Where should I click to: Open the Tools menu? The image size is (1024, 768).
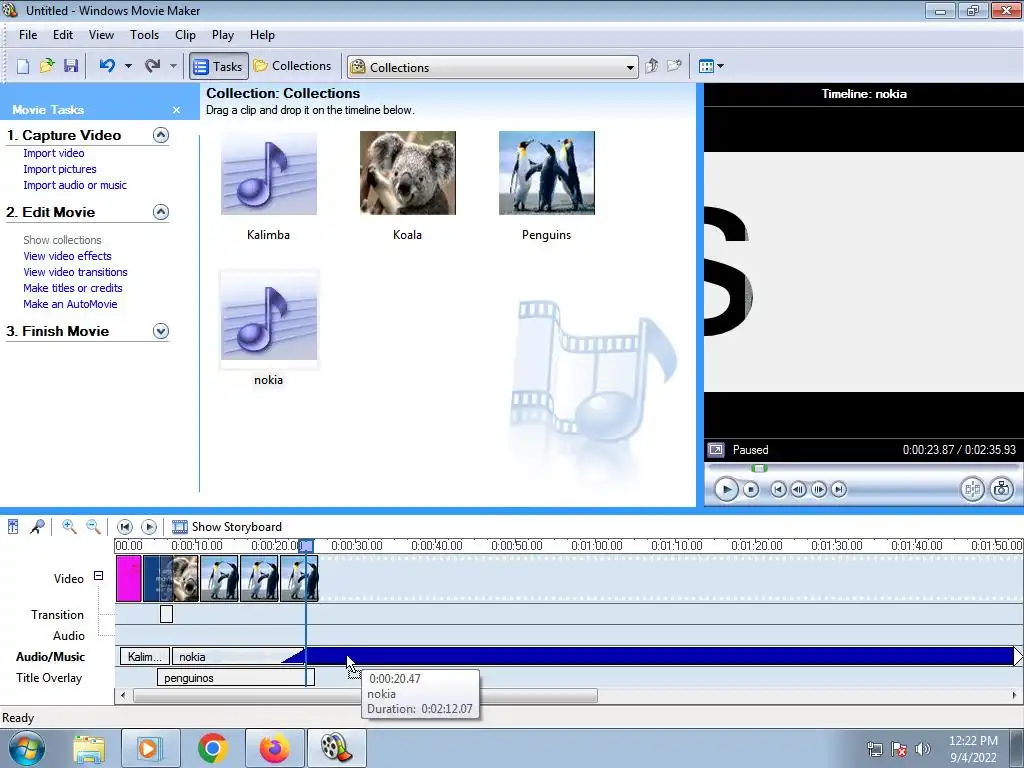click(x=144, y=35)
